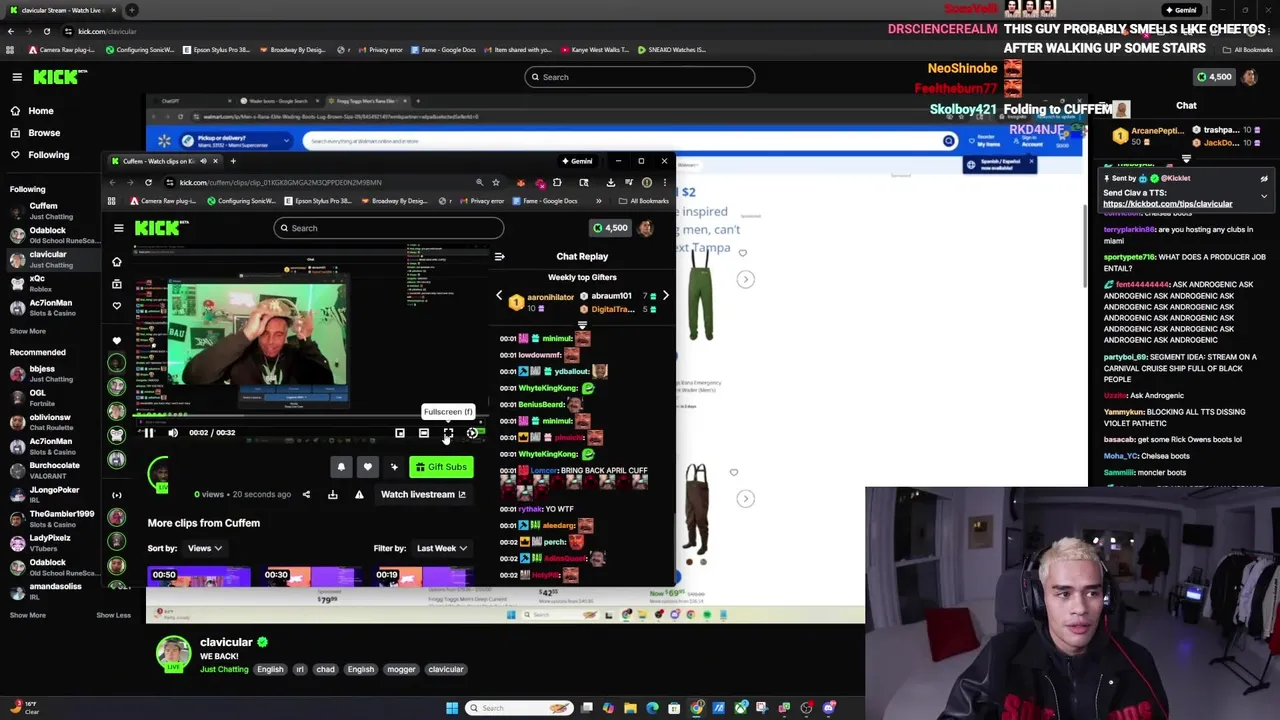Screen dimensions: 1280x720
Task: Open Microsoft Store from taskbar
Action: click(x=674, y=708)
